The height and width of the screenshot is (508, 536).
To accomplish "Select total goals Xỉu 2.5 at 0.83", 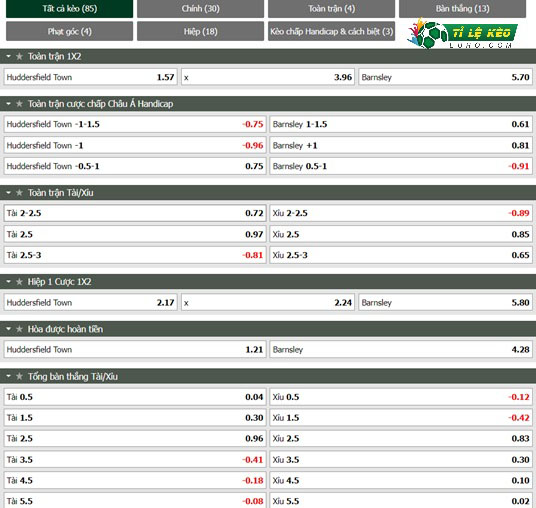I will (x=401, y=439).
